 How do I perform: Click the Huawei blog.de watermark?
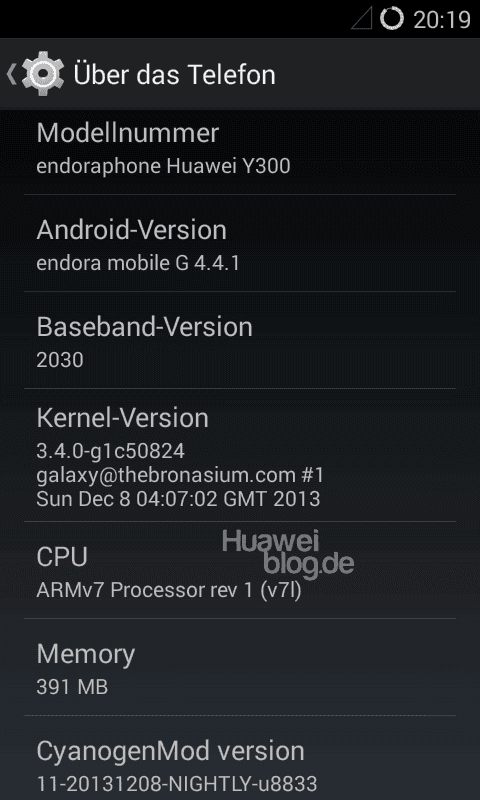pos(288,554)
